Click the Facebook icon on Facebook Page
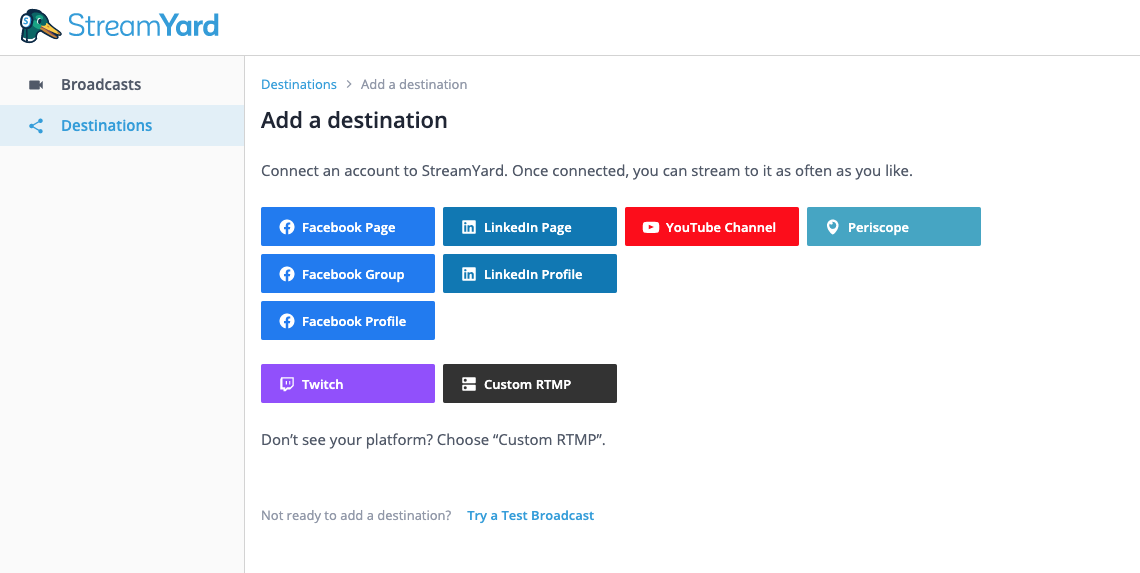 pyautogui.click(x=287, y=227)
